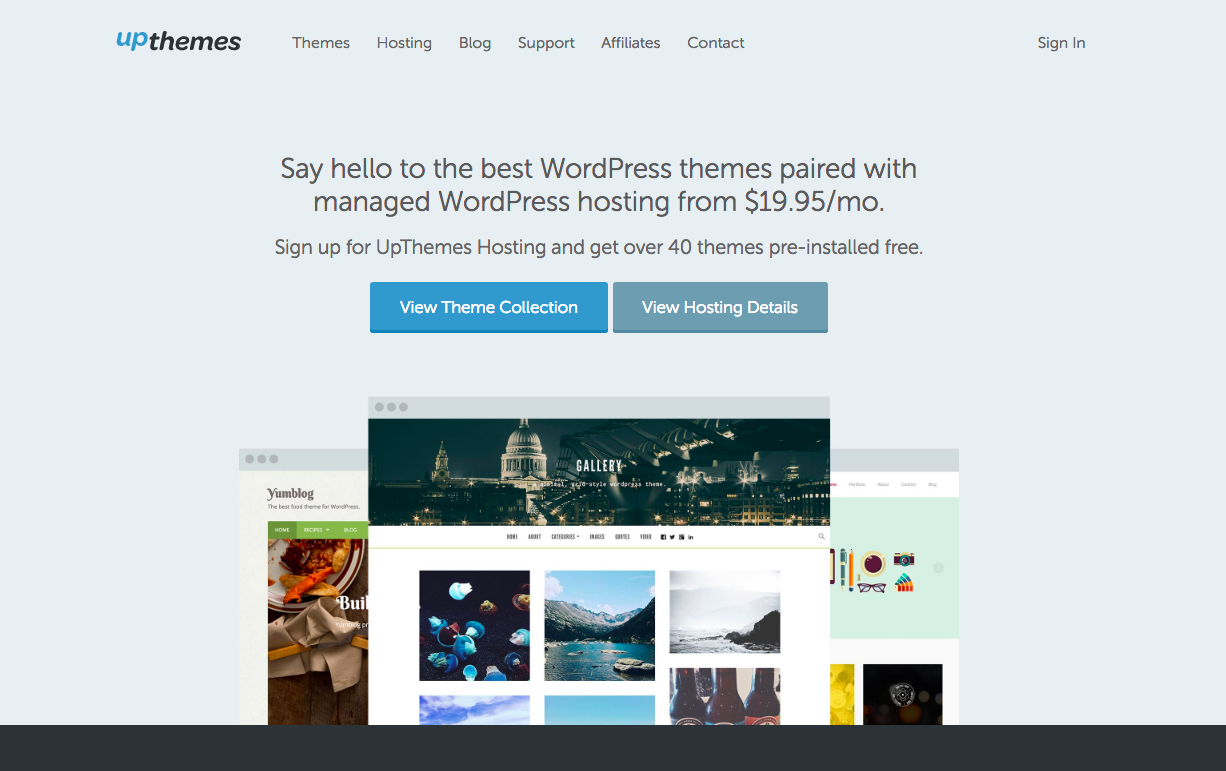
Task: Open the Themes menu item
Action: pos(321,42)
